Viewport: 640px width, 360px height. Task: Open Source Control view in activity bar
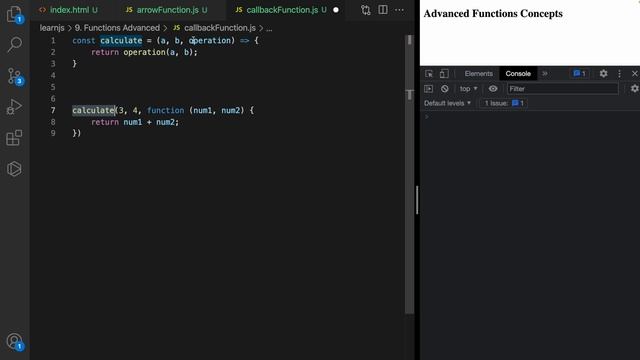tap(15, 77)
